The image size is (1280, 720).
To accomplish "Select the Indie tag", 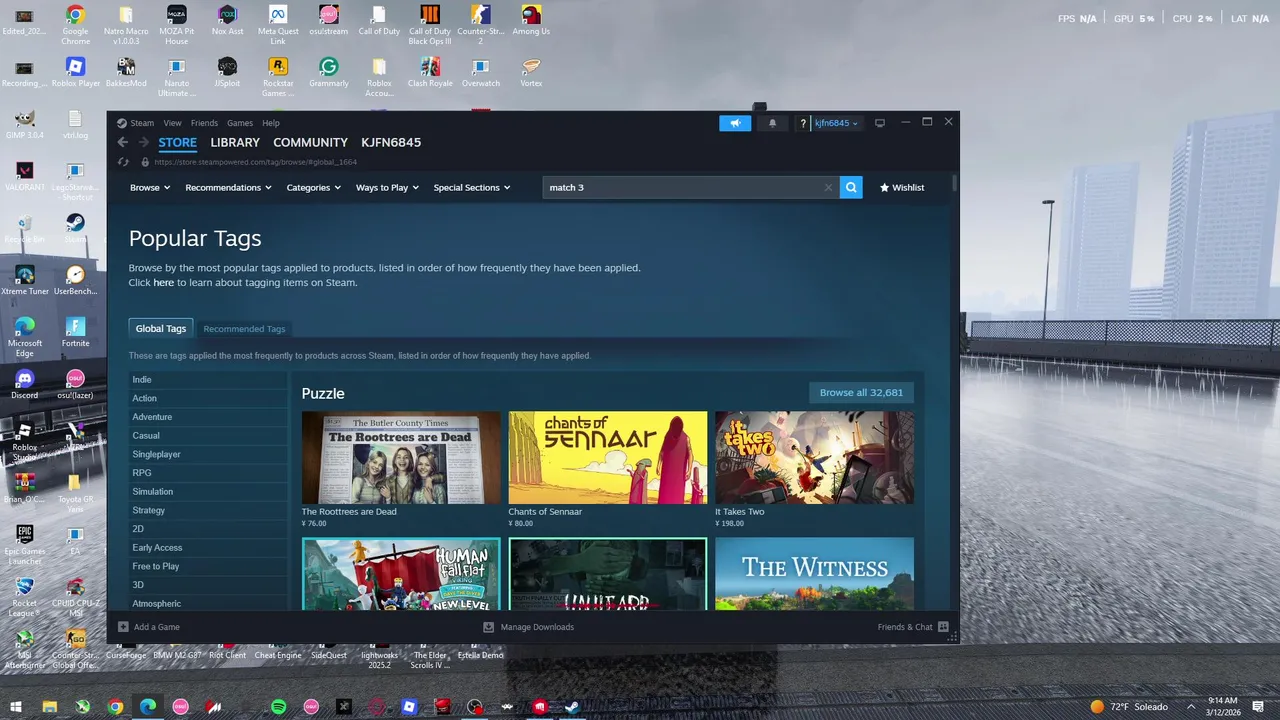I will pyautogui.click(x=208, y=380).
